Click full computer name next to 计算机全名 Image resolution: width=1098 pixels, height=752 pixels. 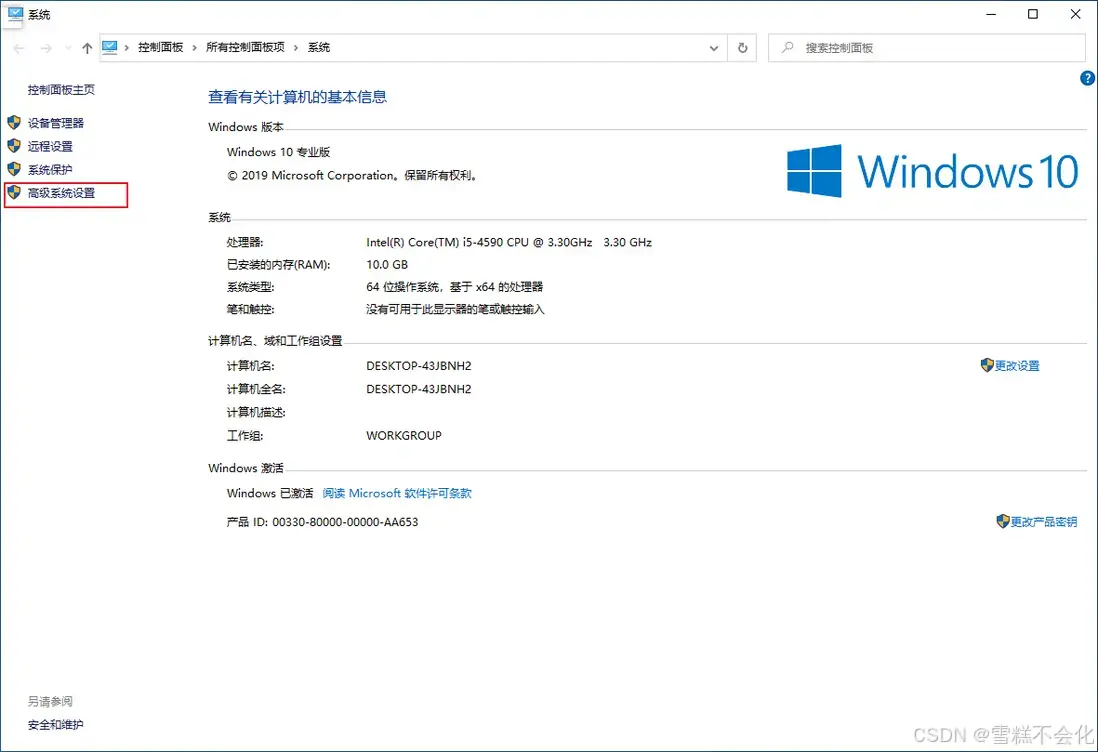(x=419, y=389)
